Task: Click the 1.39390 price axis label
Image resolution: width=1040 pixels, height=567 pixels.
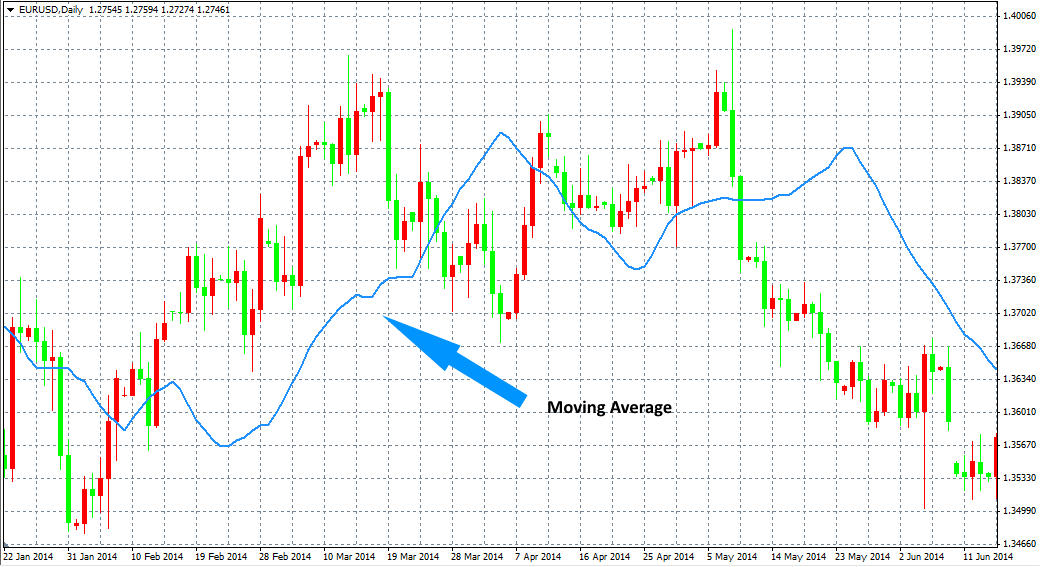Action: point(1018,82)
